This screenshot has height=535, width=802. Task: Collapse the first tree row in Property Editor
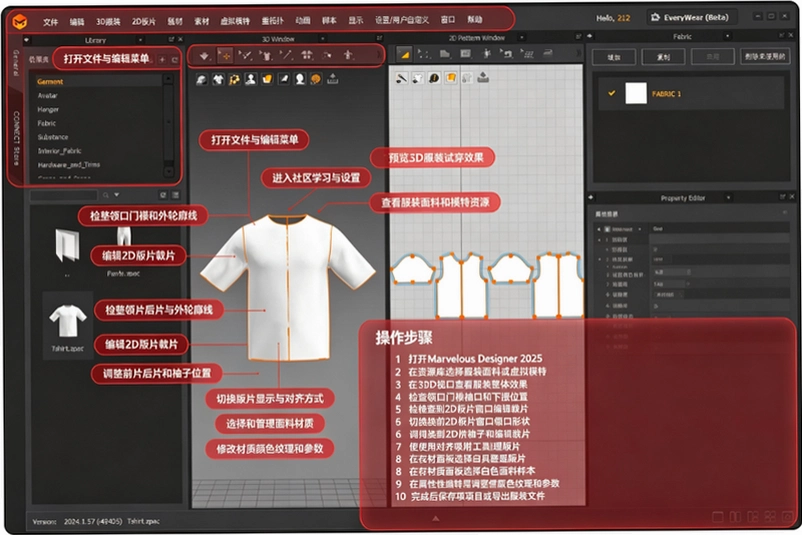click(x=599, y=229)
